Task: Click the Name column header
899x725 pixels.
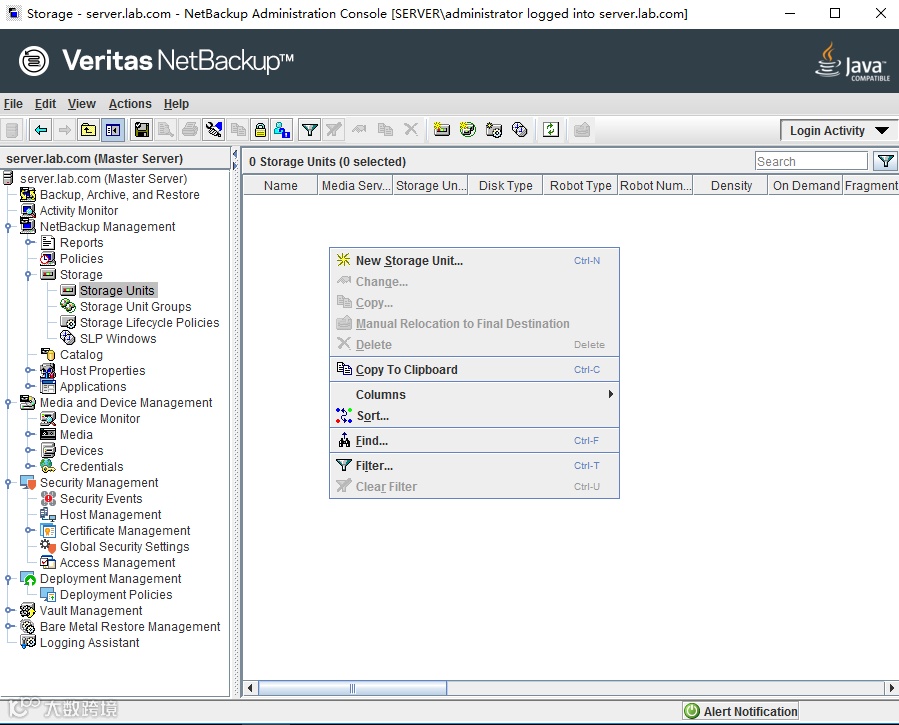Action: (280, 186)
